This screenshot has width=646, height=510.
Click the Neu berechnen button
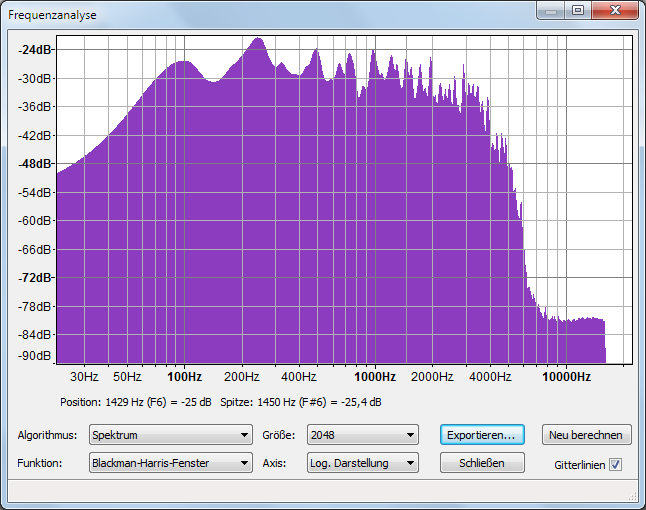586,435
